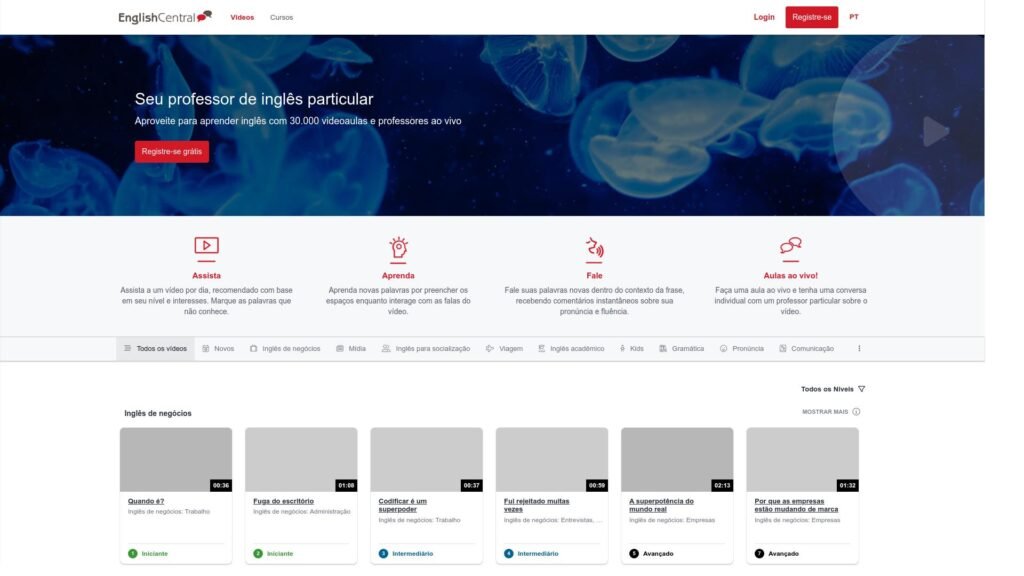Open the three-dot more categories menu
Viewport: 1024px width, 576px height.
pos(859,349)
